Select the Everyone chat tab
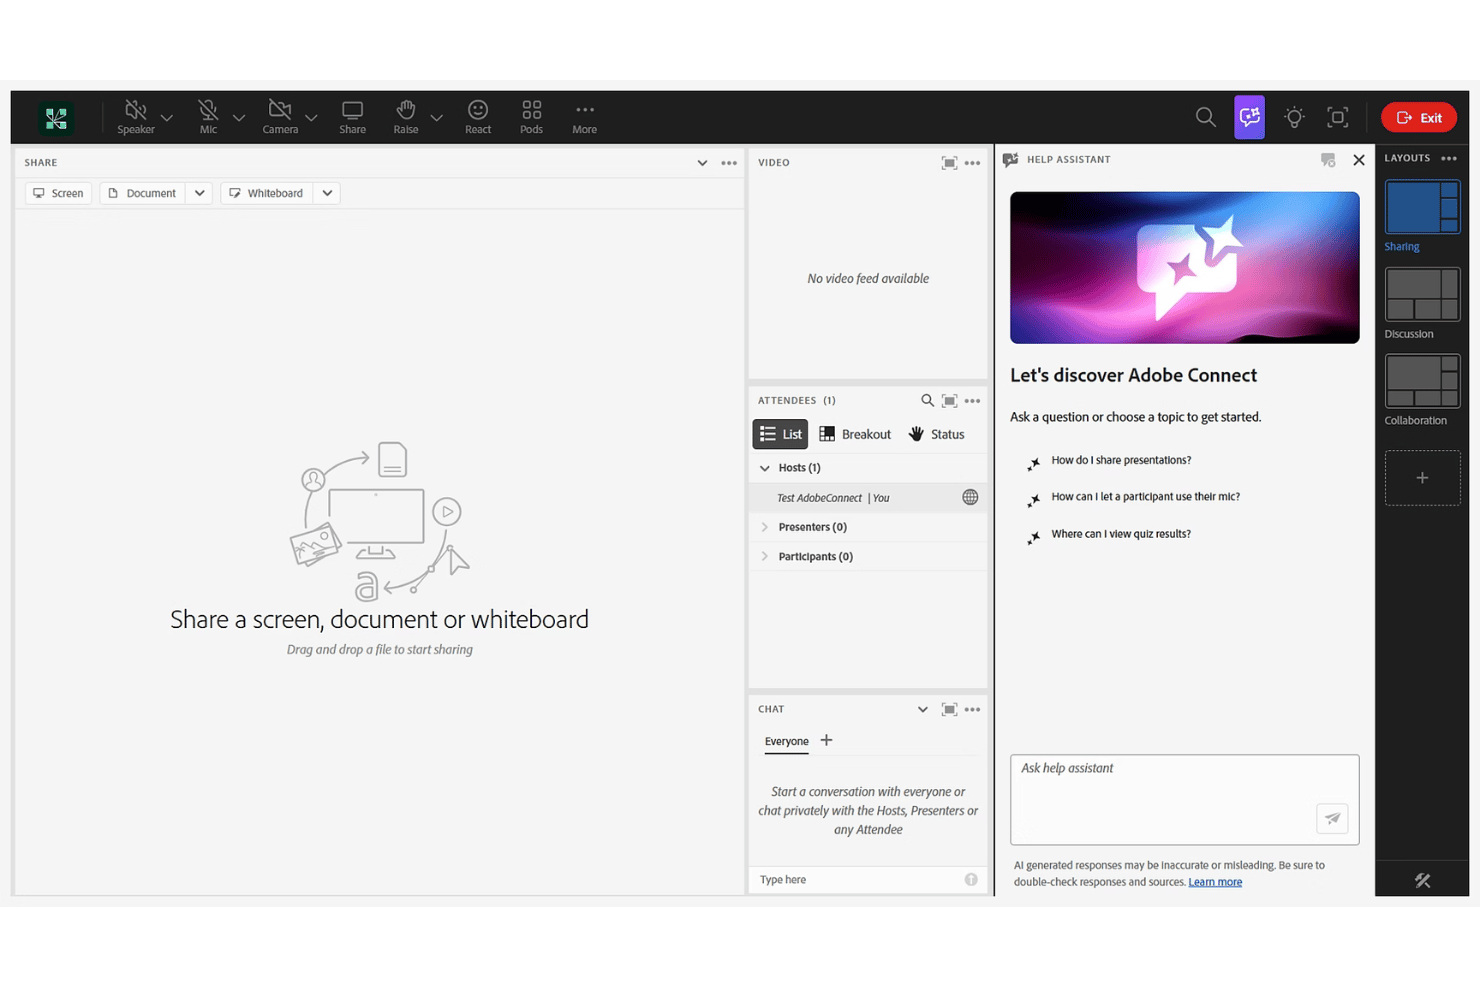1480x987 pixels. [787, 741]
